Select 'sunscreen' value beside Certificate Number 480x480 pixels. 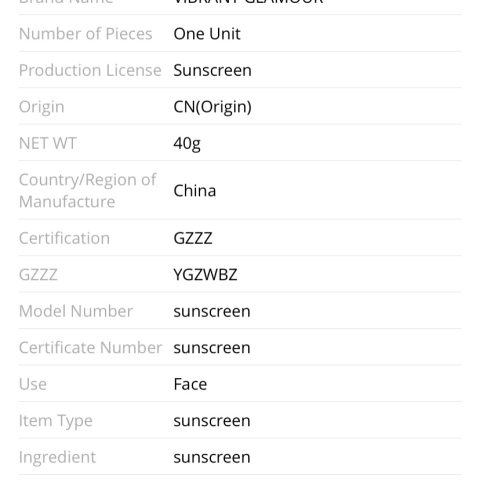(212, 348)
